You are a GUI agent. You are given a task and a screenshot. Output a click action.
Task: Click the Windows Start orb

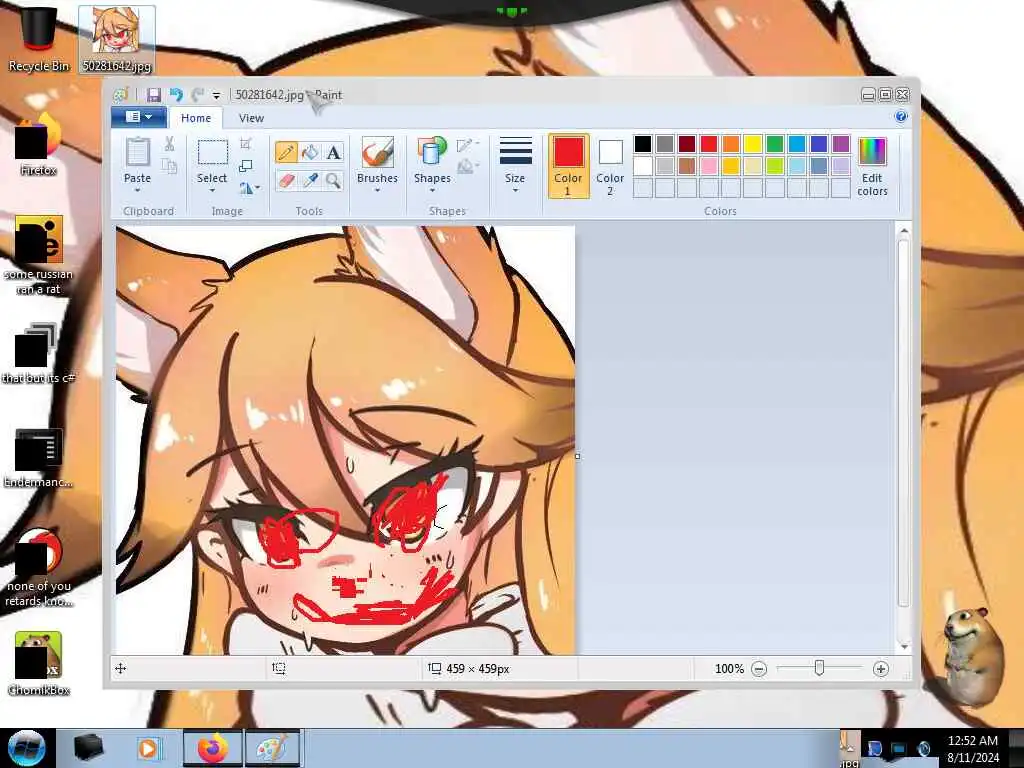pyautogui.click(x=26, y=748)
